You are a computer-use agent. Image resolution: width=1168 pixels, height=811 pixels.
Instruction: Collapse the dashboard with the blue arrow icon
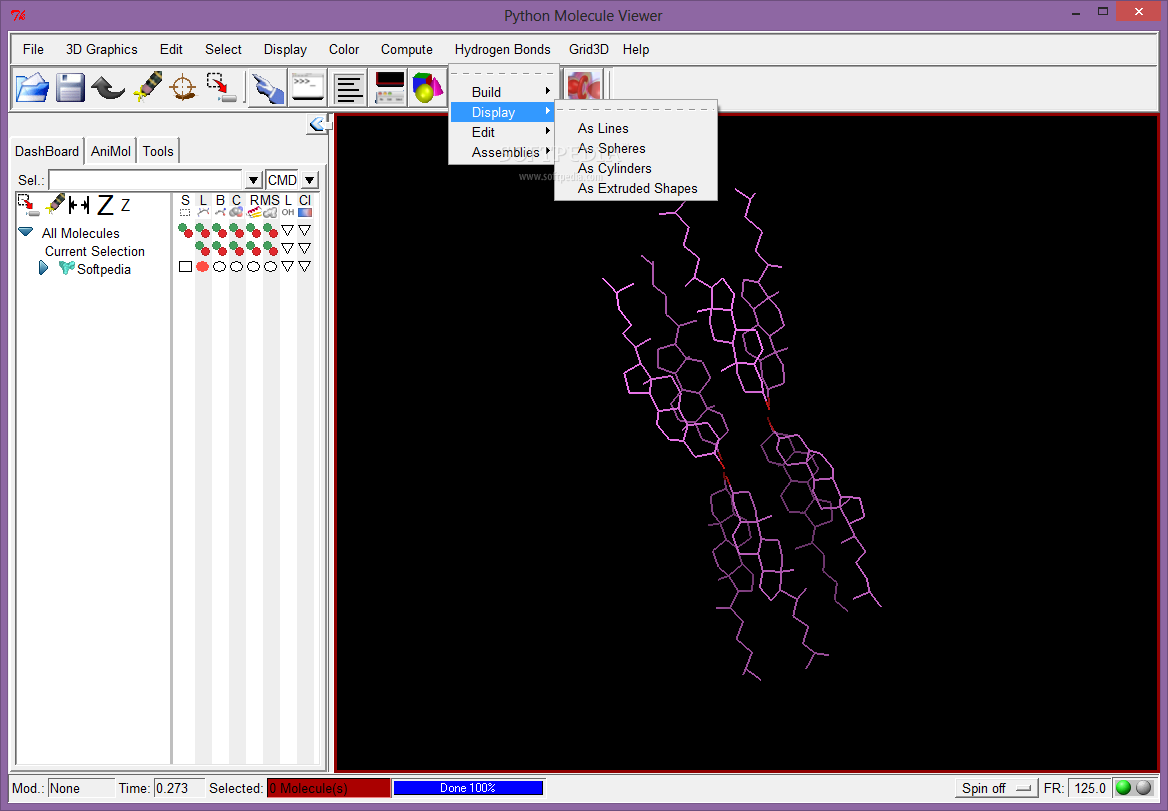pyautogui.click(x=317, y=124)
